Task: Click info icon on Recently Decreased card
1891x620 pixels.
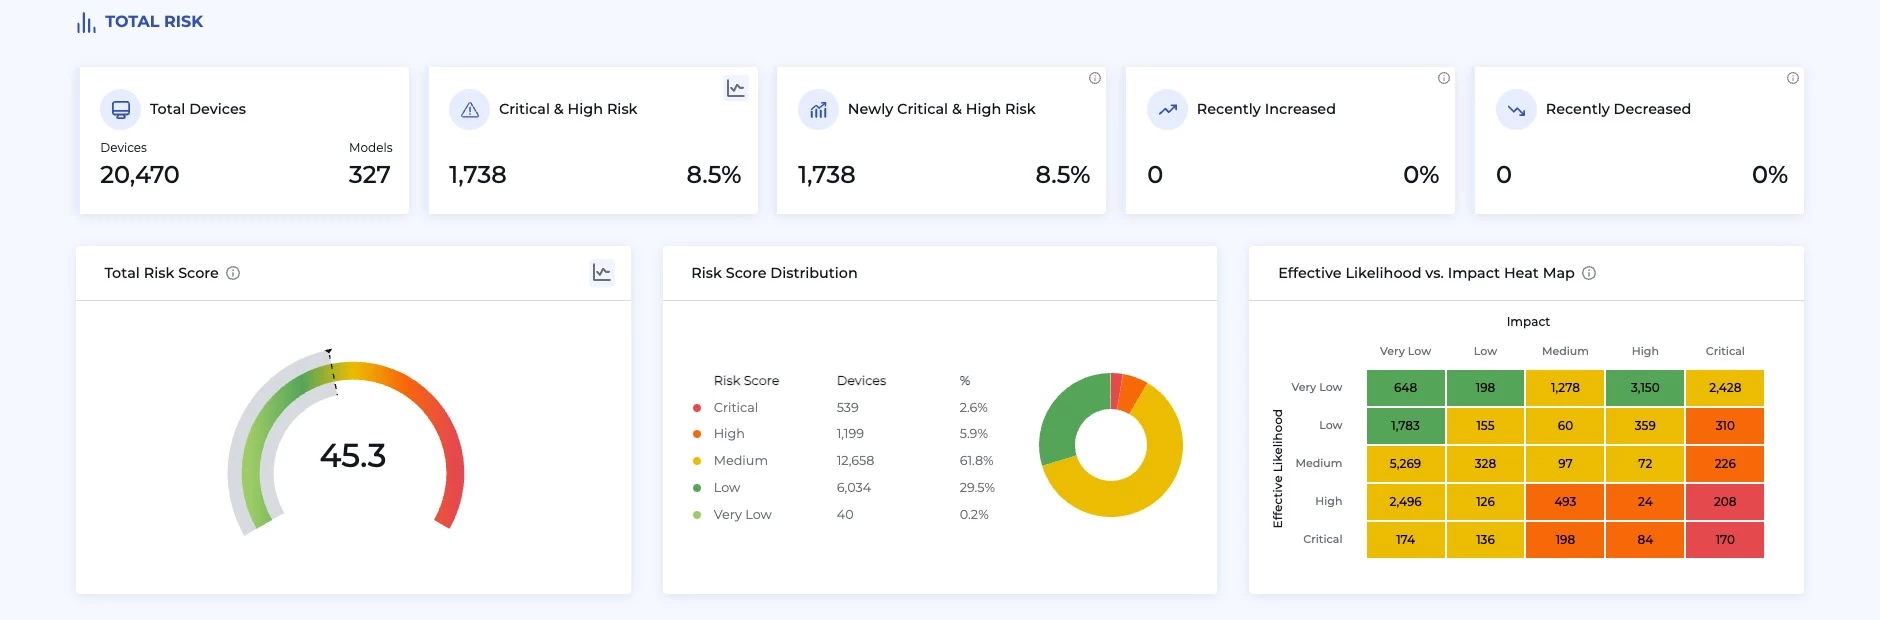Action: pyautogui.click(x=1792, y=78)
